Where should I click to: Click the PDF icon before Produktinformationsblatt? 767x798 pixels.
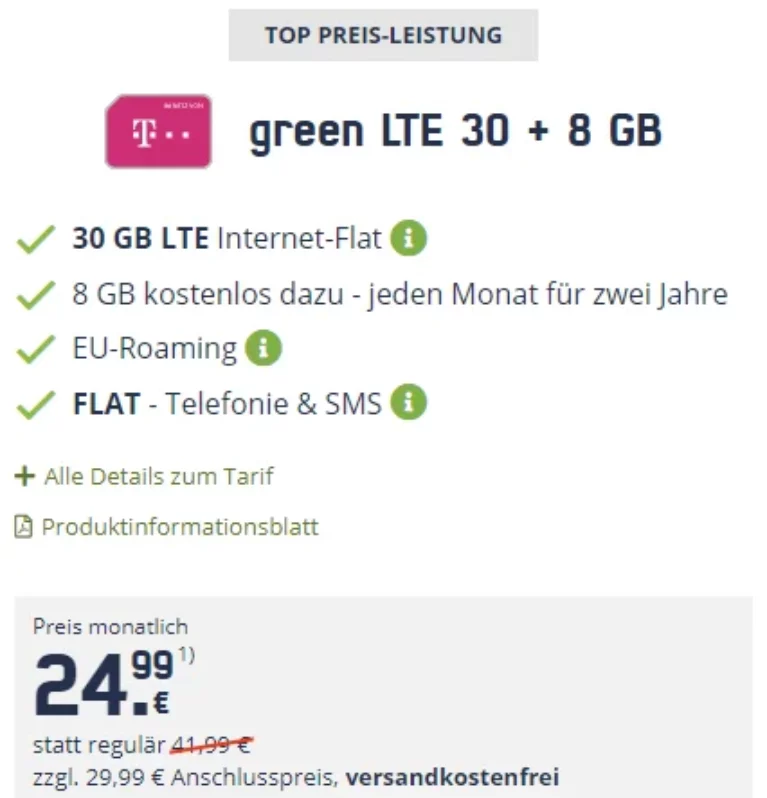[x=23, y=526]
